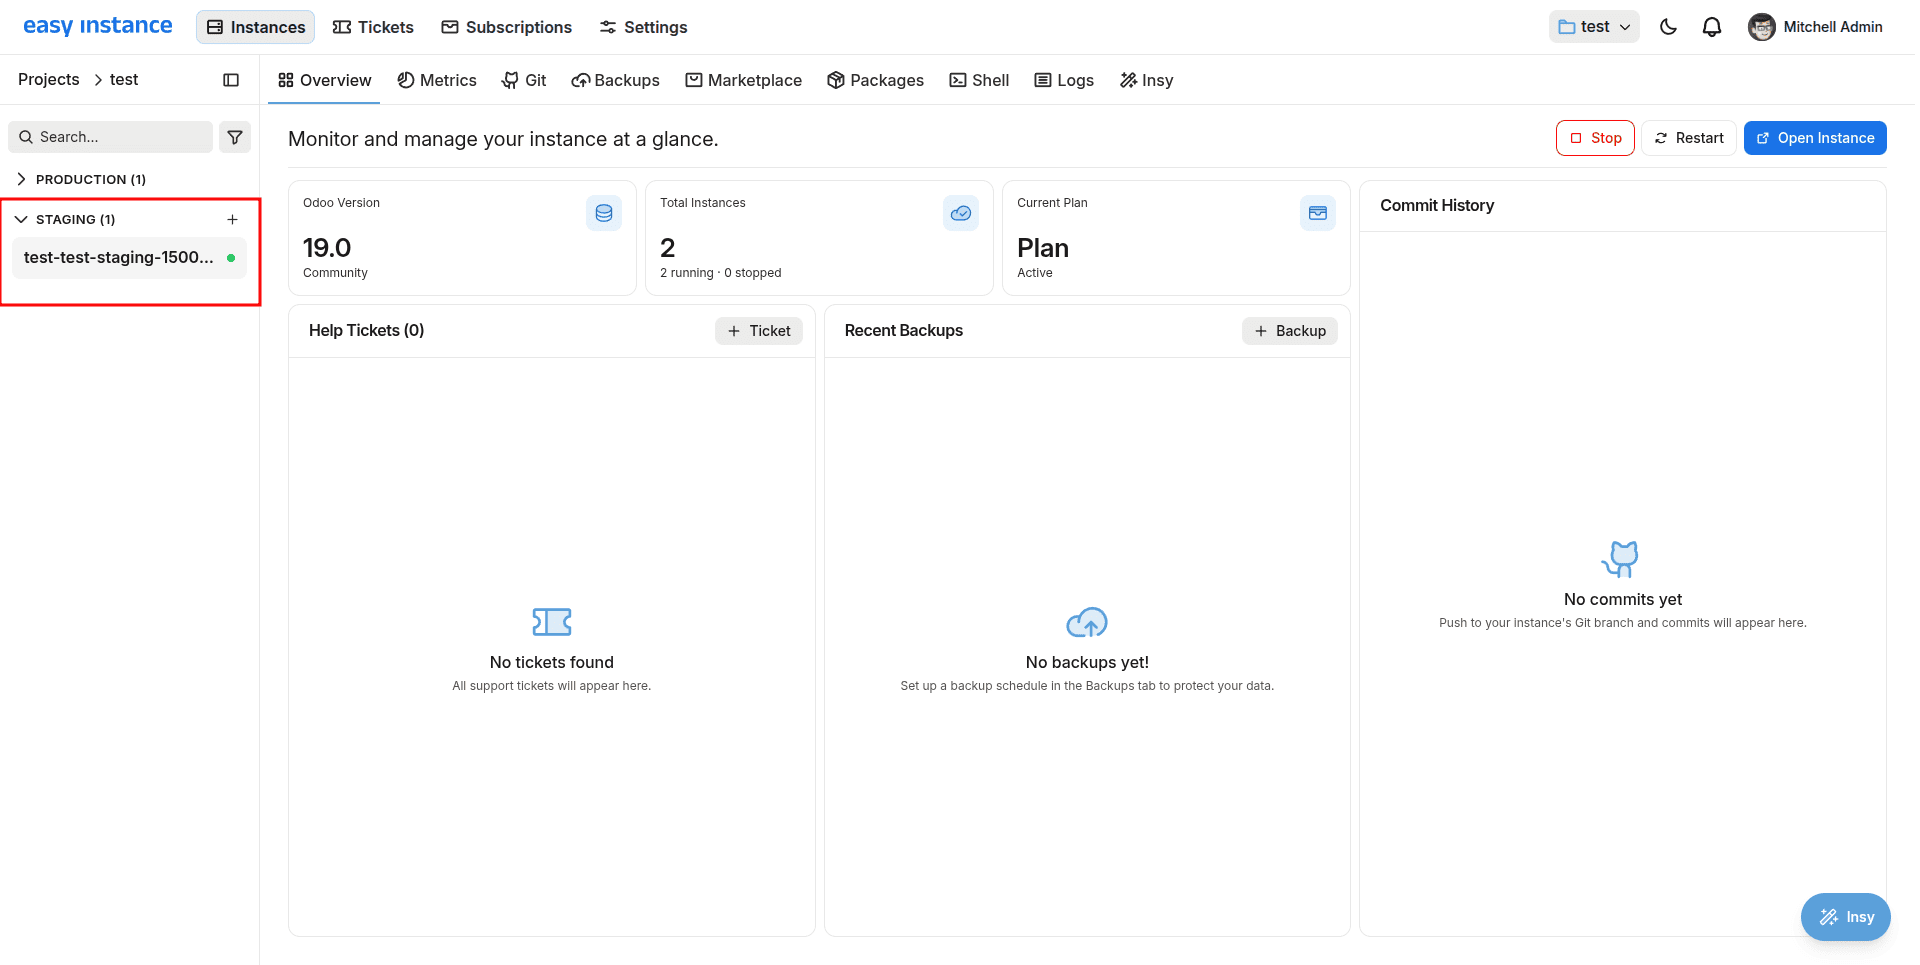This screenshot has width=1920, height=965.
Task: Open the Subscriptions page
Action: (506, 27)
